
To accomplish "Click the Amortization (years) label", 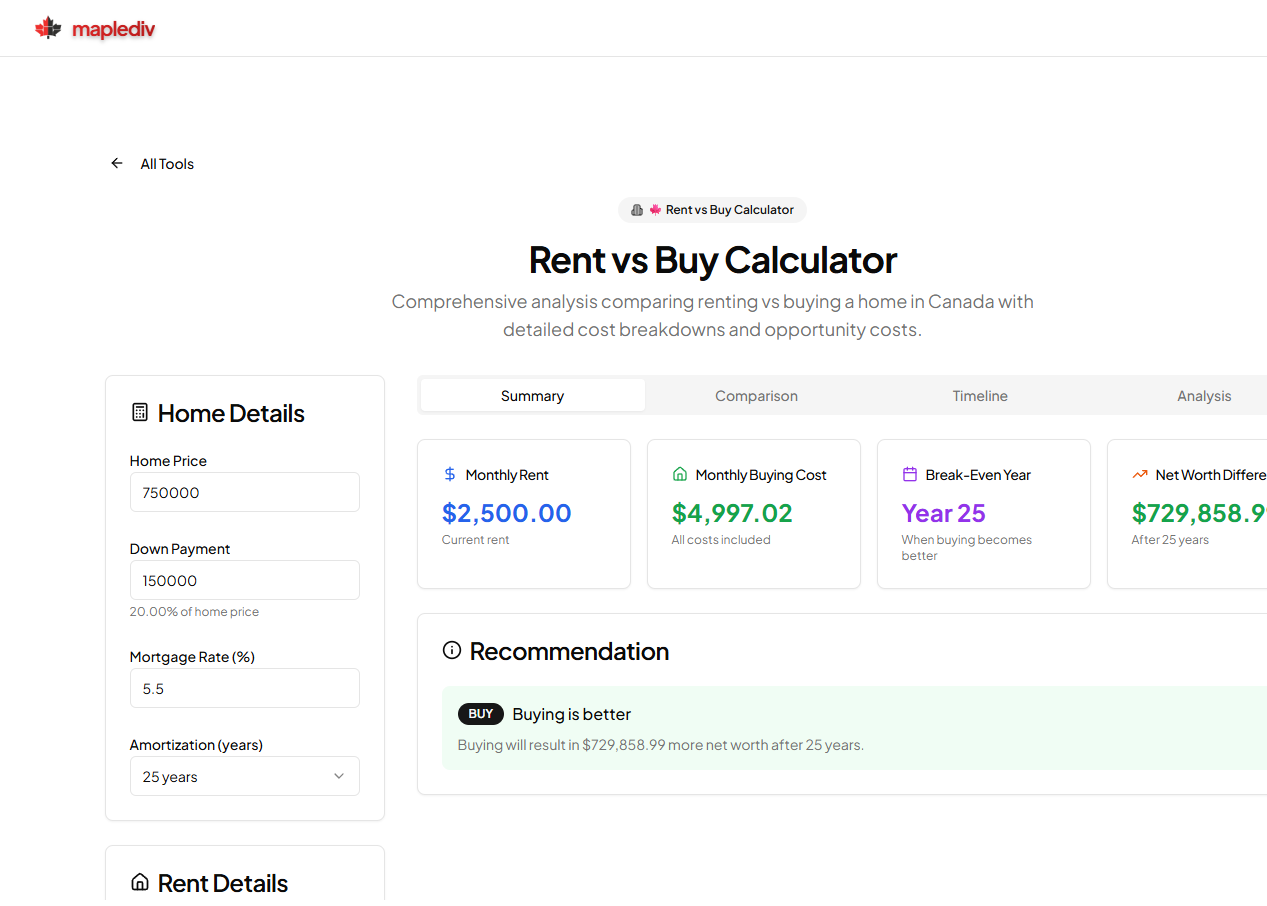I will [x=196, y=745].
